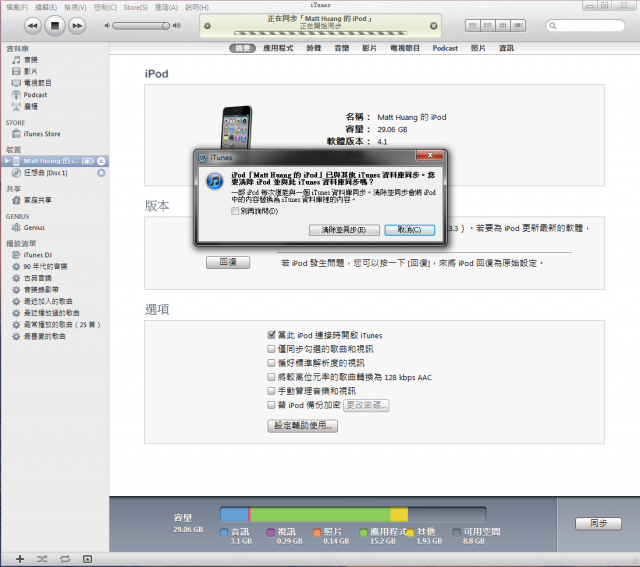
Task: Expand the Matt Huang iPod device tree
Action: click(7, 161)
